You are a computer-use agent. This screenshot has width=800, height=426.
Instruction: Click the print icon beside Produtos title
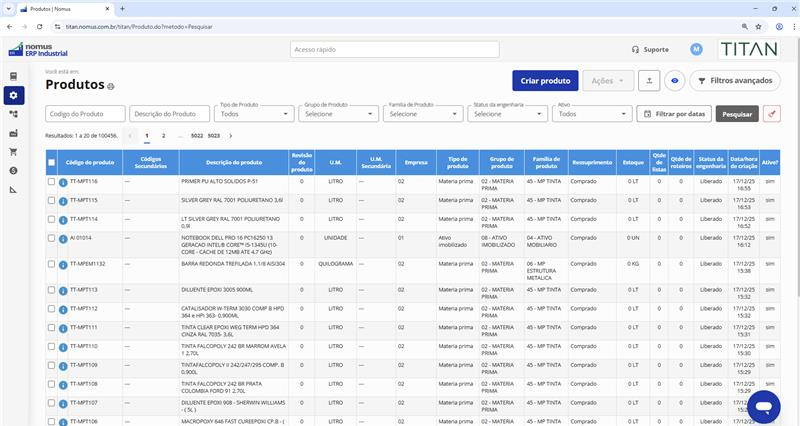111,86
